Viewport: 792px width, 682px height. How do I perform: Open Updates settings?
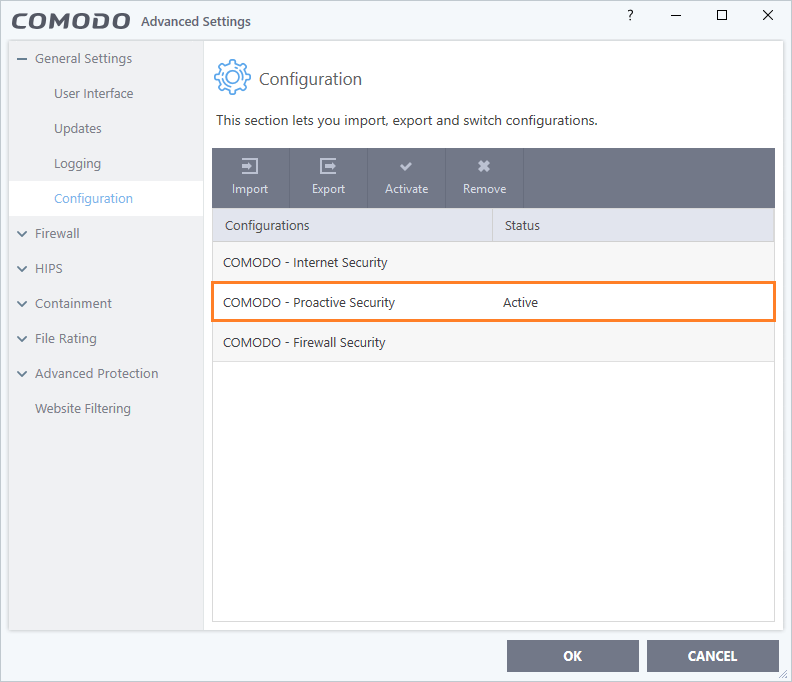(x=78, y=129)
